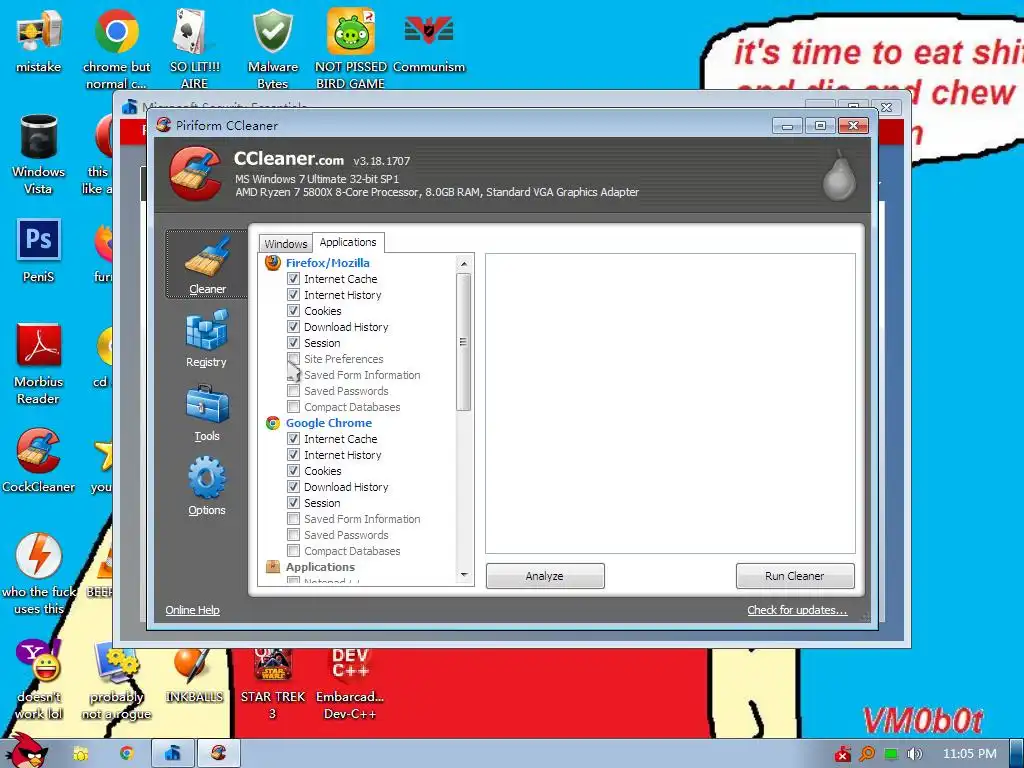Uncheck Firefox Cookies

pos(294,311)
